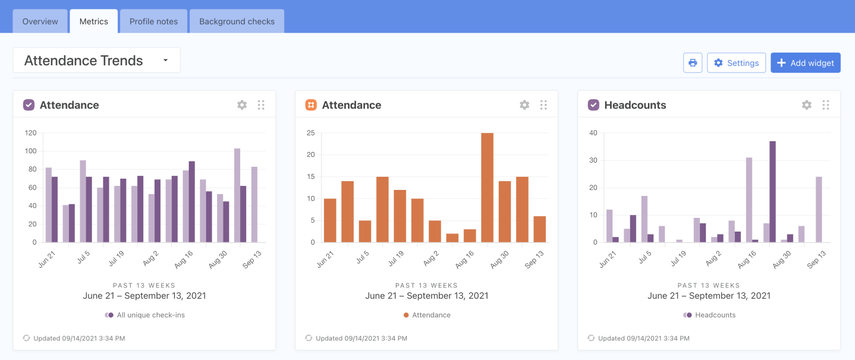The image size is (855, 360).
Task: Open the Profile notes tab
Action: click(x=153, y=21)
